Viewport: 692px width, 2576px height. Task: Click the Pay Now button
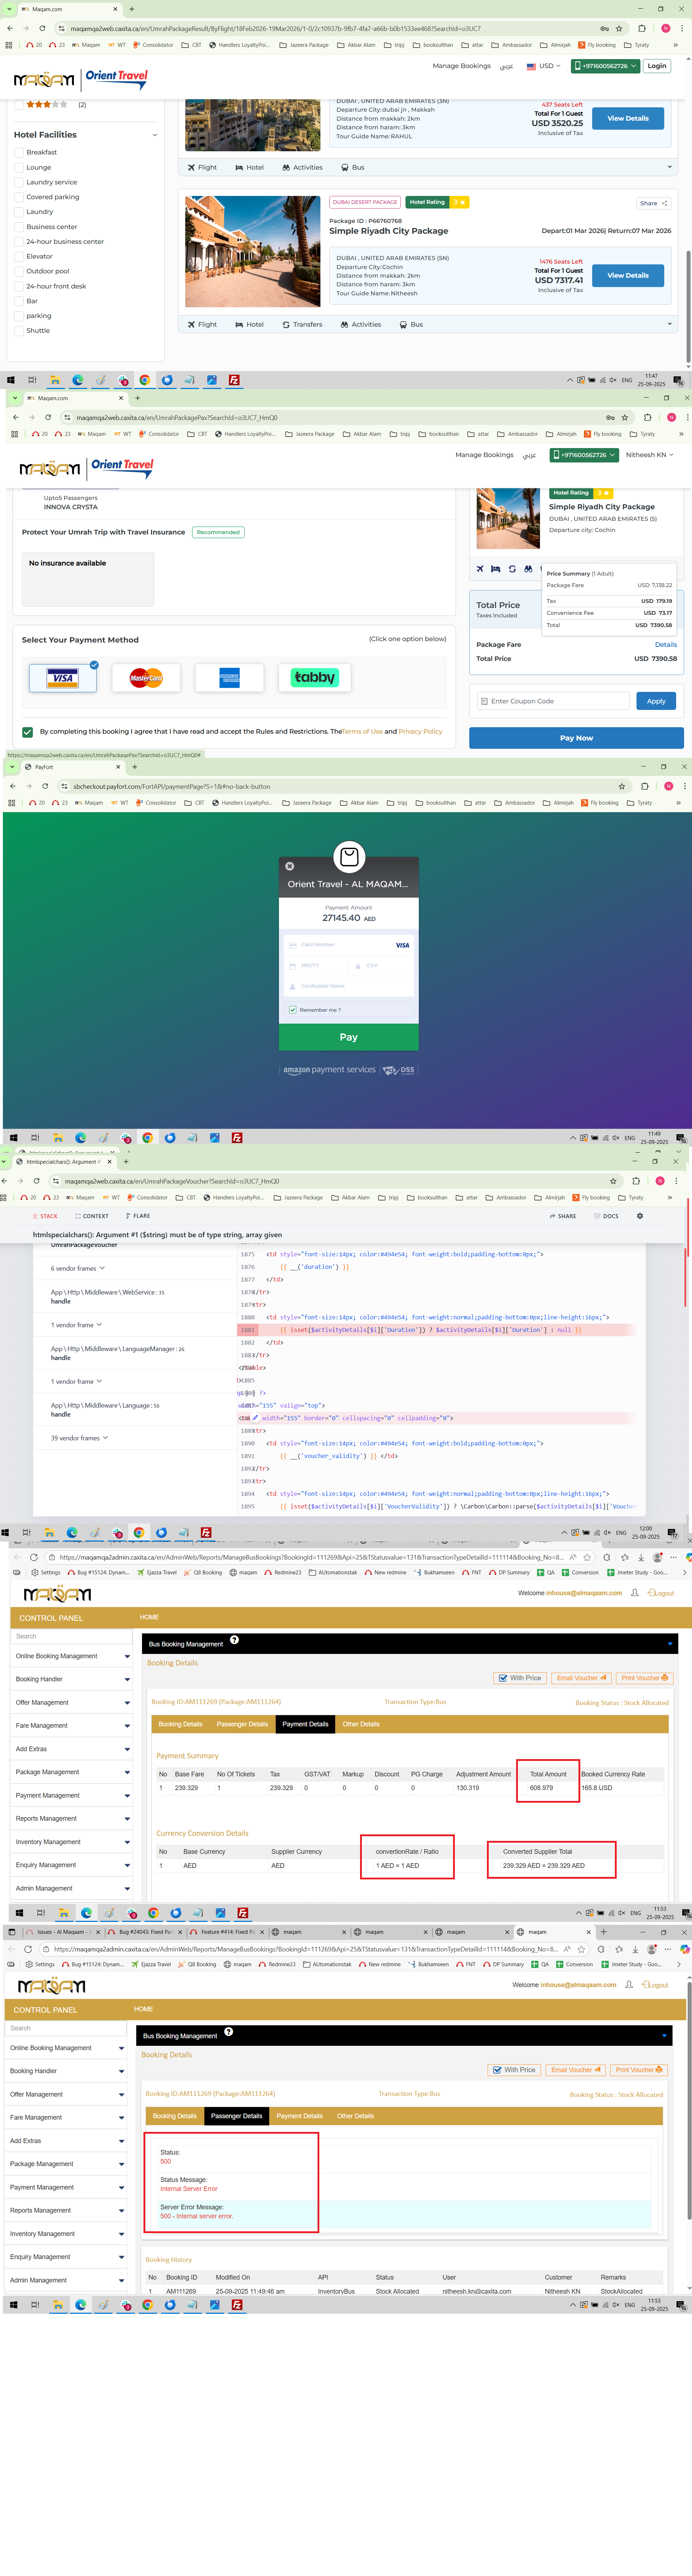[576, 738]
